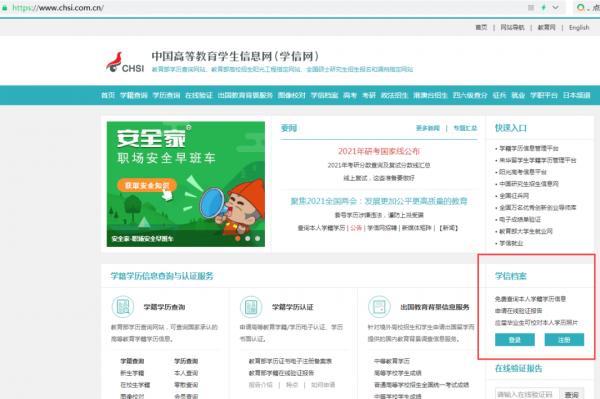This screenshot has height=399, width=600.
Task: Open 学信就业 quick link
Action: coord(511,243)
